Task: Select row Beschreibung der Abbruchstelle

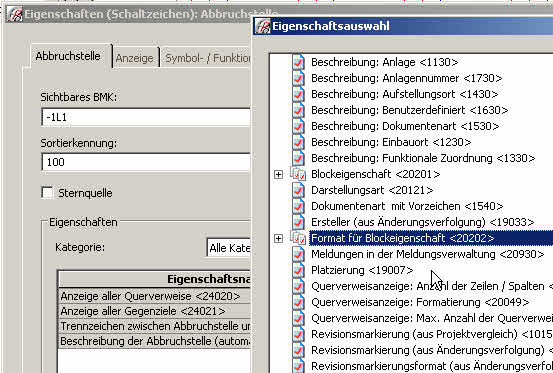Action: [155, 341]
